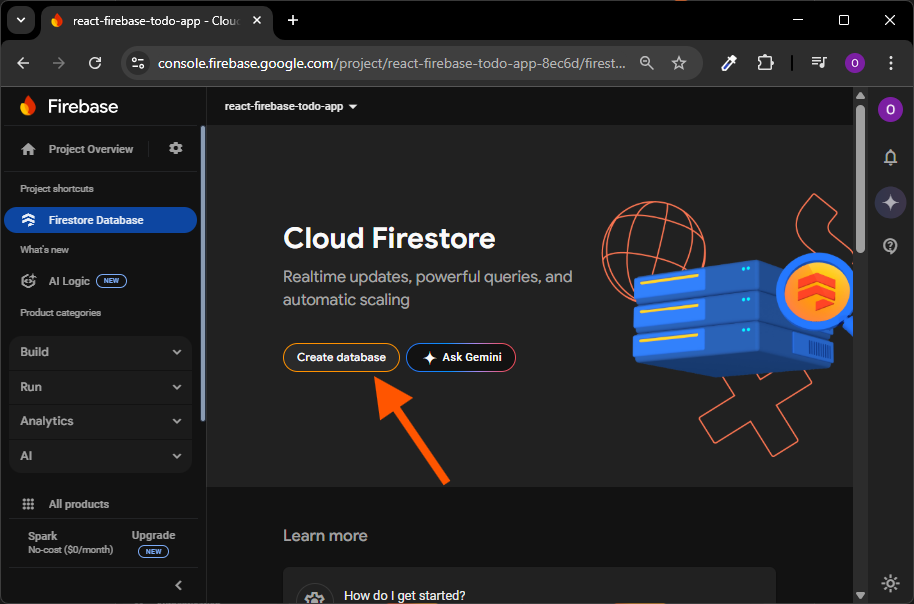Open the account avatar in Firebase console
The image size is (914, 604).
pyautogui.click(x=890, y=110)
